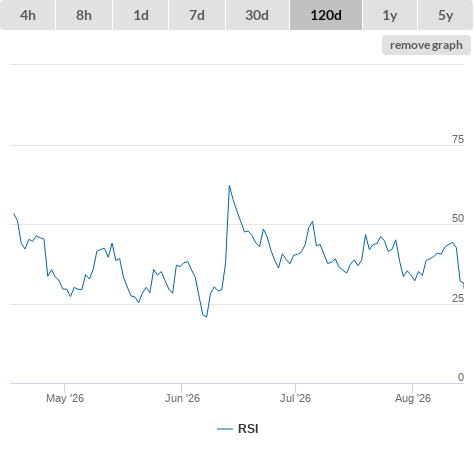Click the 50 y-axis value label
Viewport: 474px width, 455px height.
[x=458, y=218]
